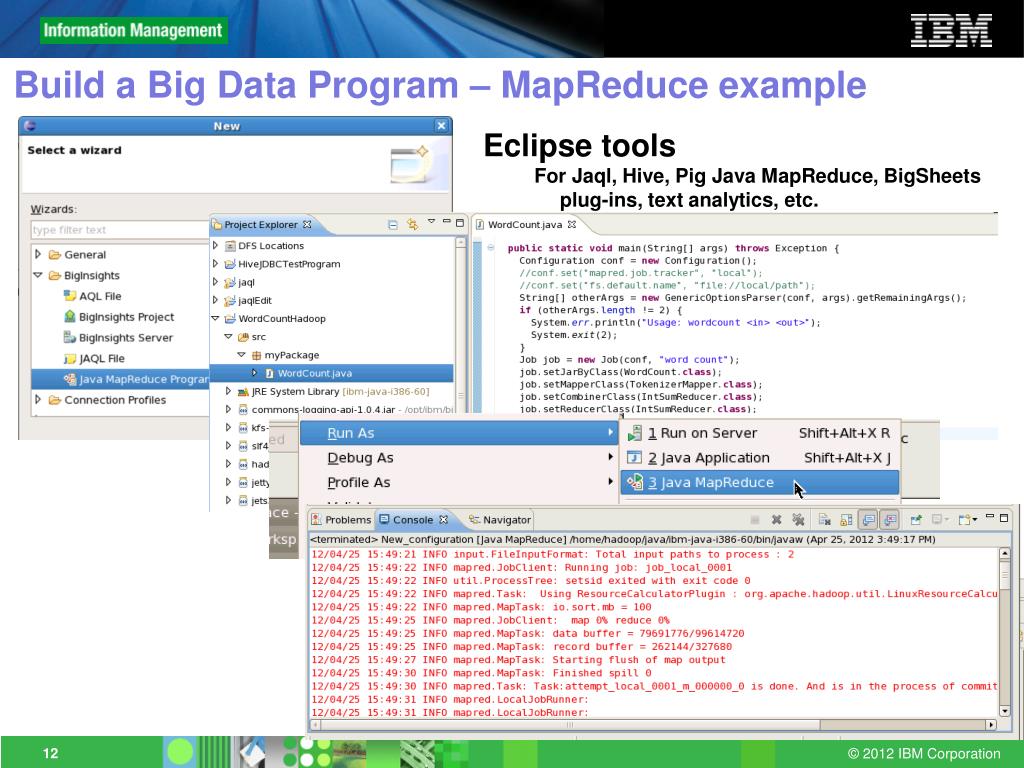The width and height of the screenshot is (1024, 768).
Task: Switch to Navigator tab
Action: [500, 520]
